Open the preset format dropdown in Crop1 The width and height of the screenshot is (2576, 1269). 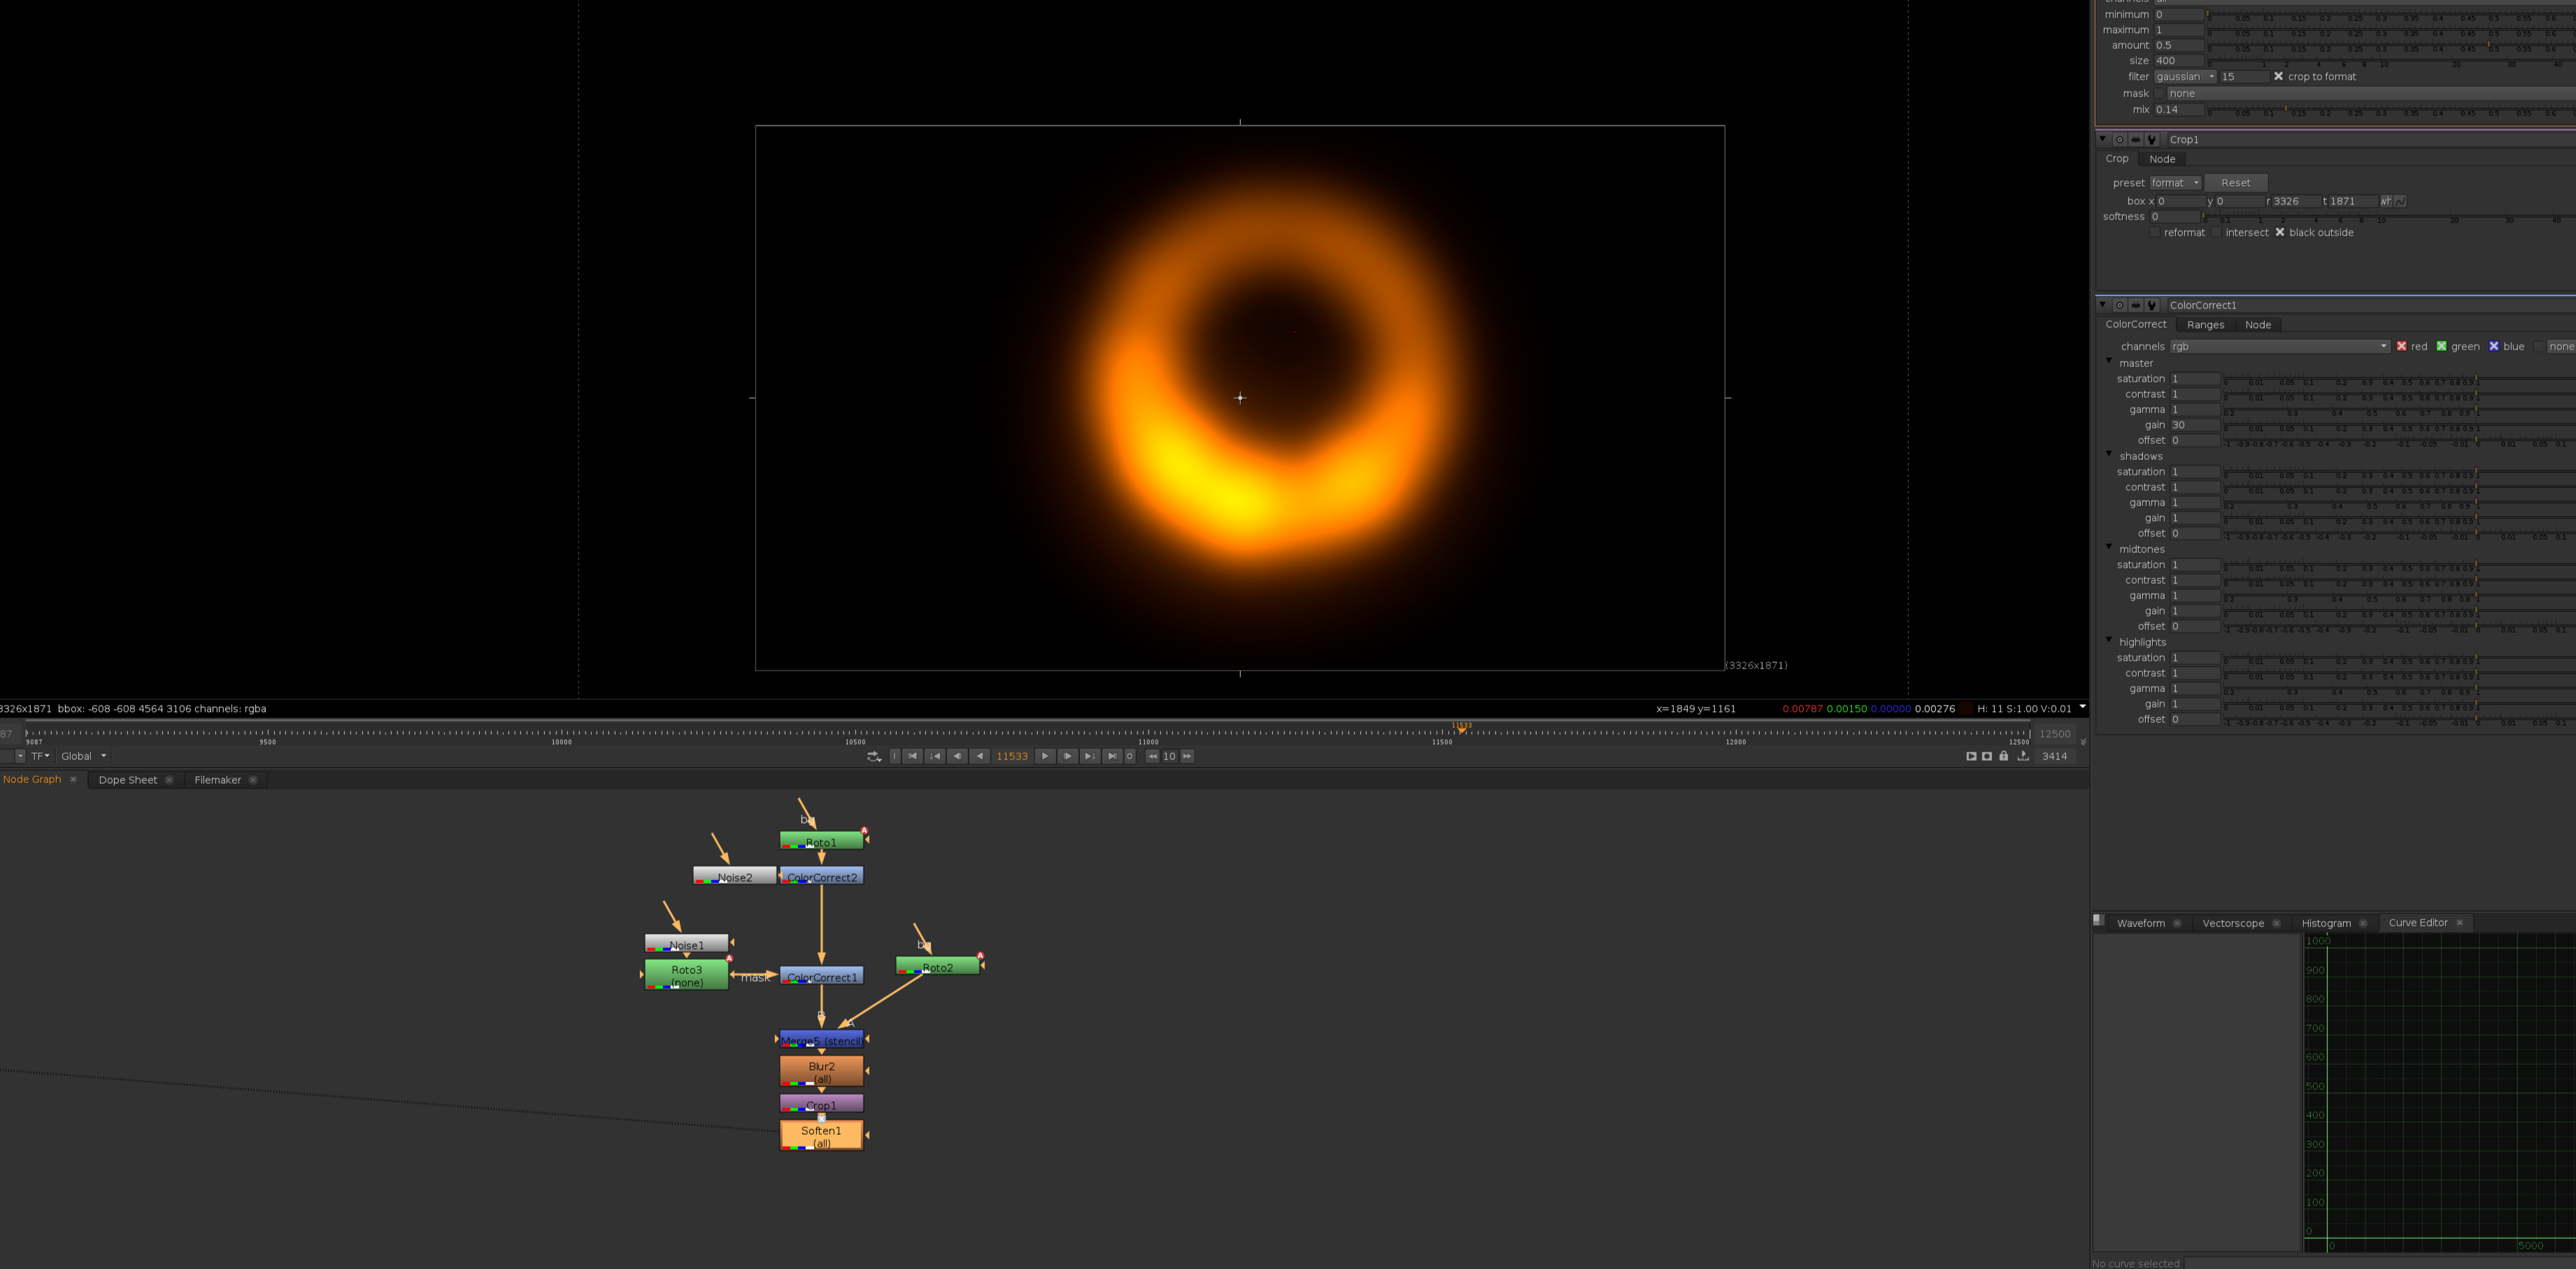tap(2176, 183)
